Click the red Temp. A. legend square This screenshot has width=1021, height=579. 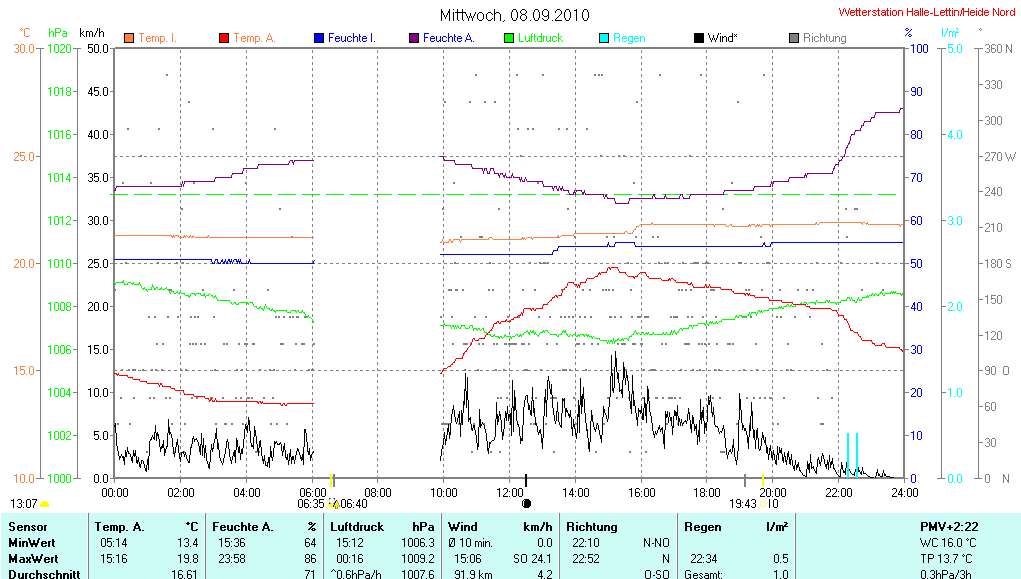[x=224, y=38]
